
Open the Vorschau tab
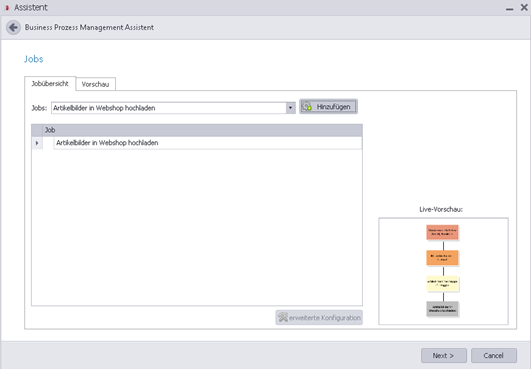[x=95, y=84]
